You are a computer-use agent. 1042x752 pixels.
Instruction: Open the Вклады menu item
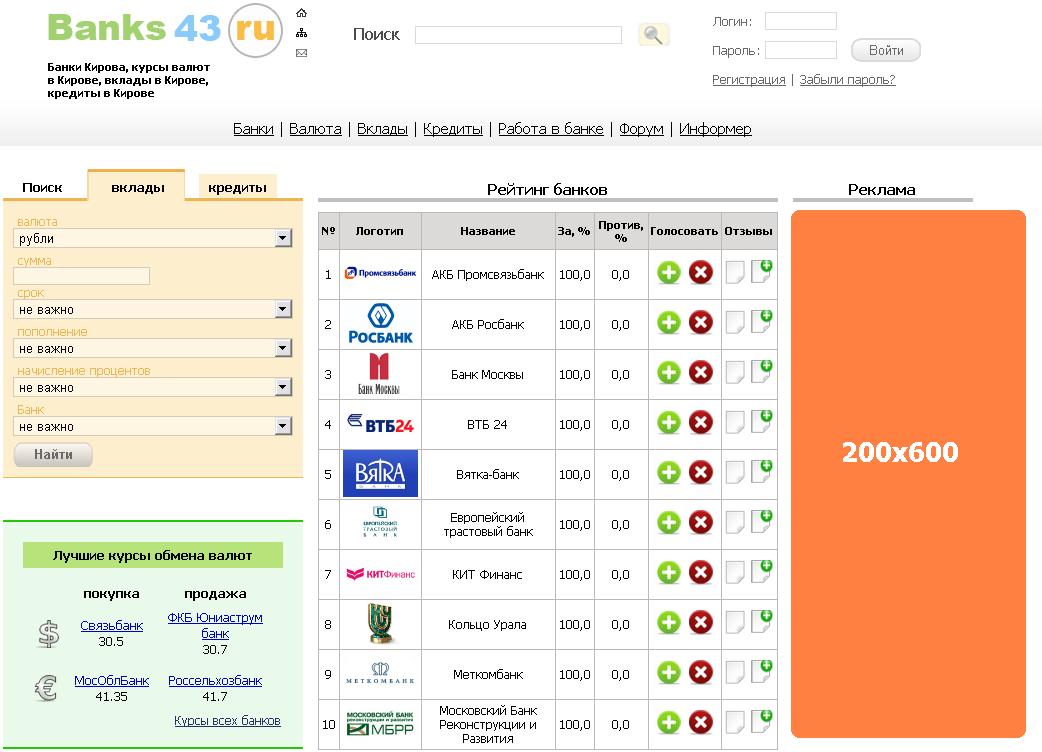(382, 129)
